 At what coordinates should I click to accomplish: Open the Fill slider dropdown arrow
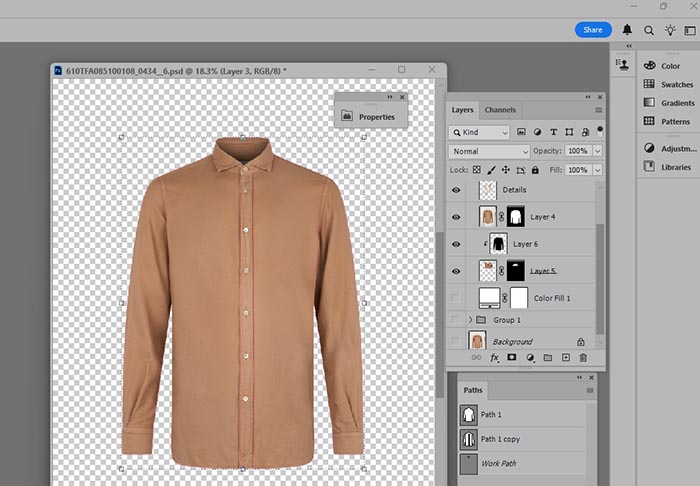(597, 170)
